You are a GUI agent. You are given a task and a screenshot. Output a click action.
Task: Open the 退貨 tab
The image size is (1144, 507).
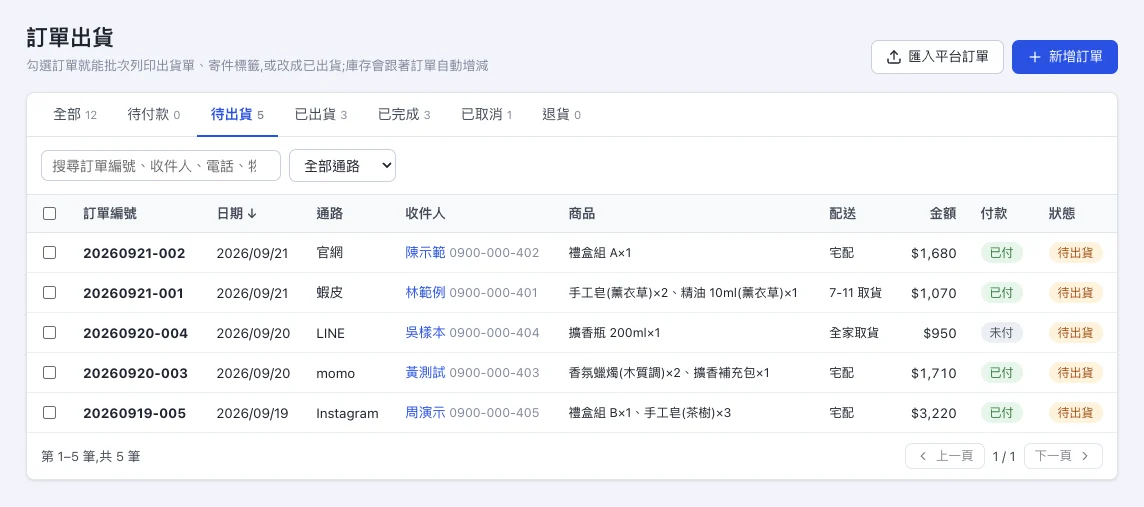click(561, 115)
